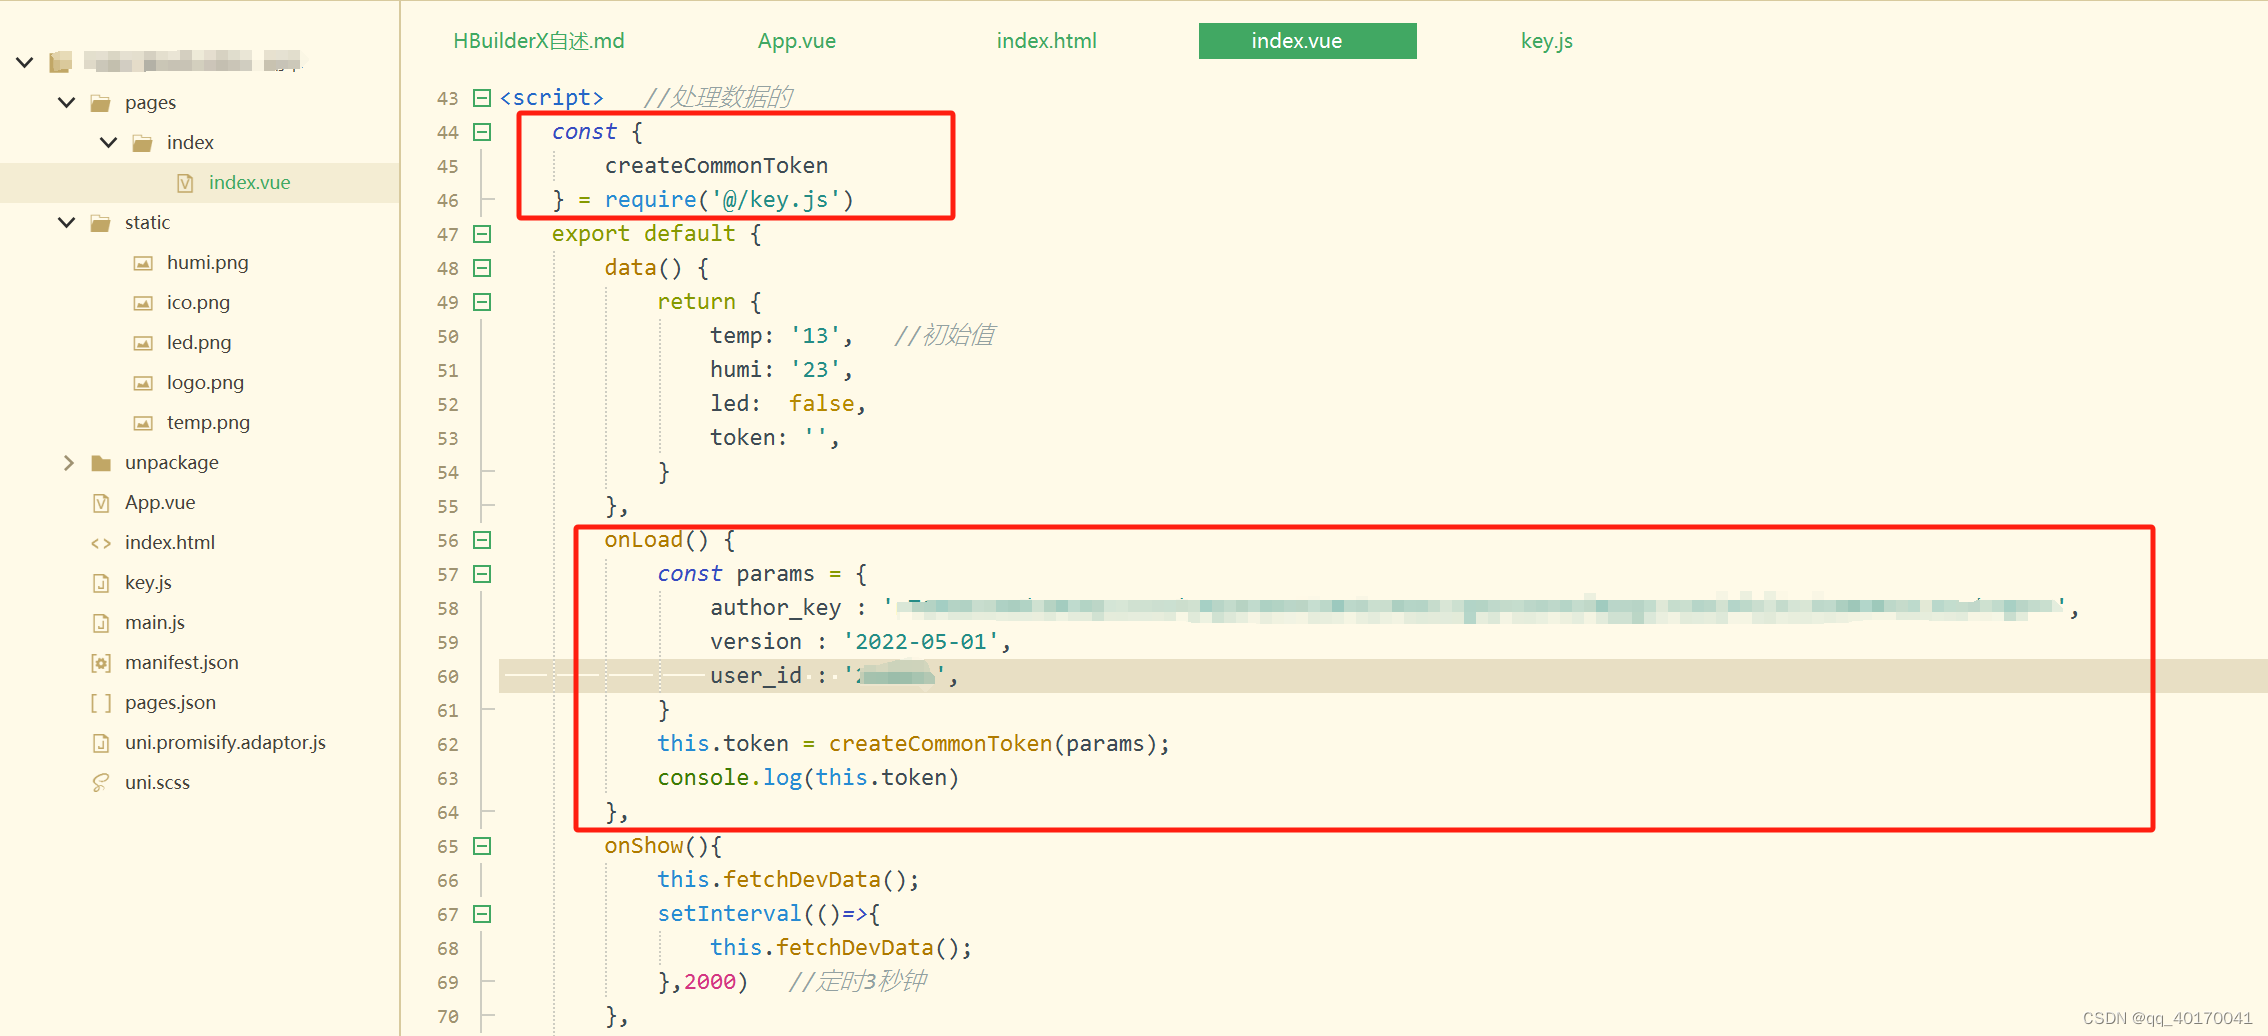The width and height of the screenshot is (2268, 1036).
Task: Switch to App.vue editor tab
Action: pyautogui.click(x=797, y=41)
